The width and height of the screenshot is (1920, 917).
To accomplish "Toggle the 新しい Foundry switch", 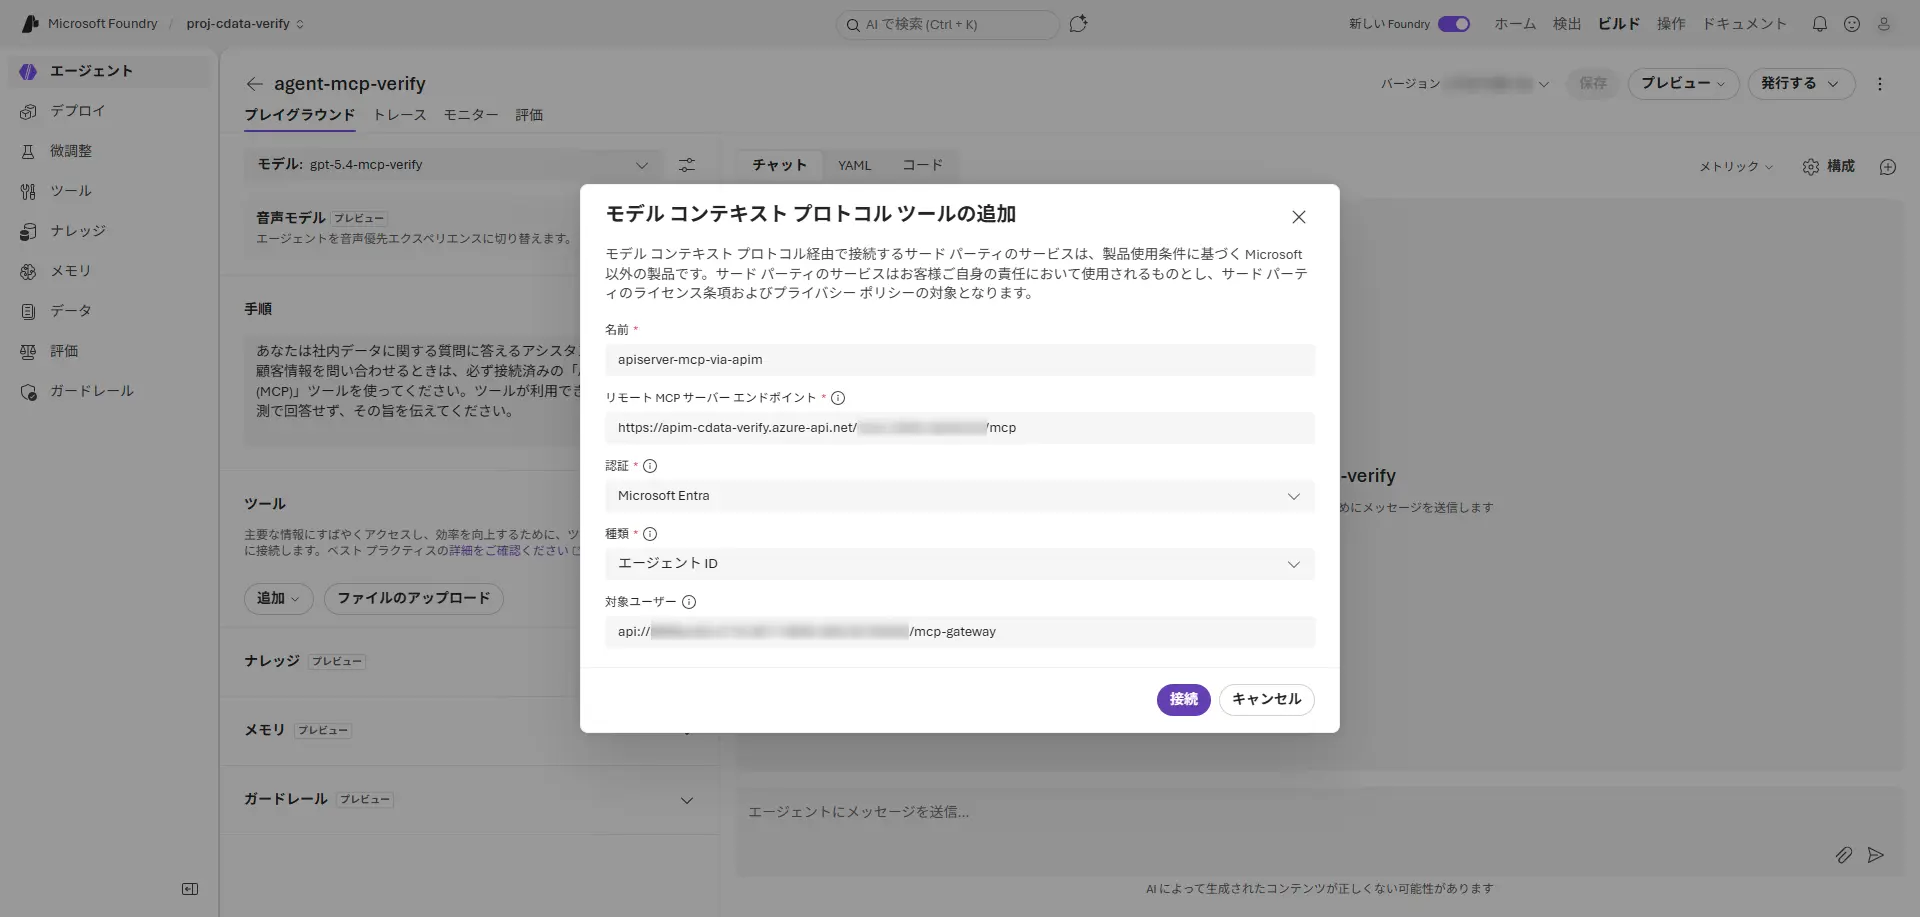I will (1454, 24).
